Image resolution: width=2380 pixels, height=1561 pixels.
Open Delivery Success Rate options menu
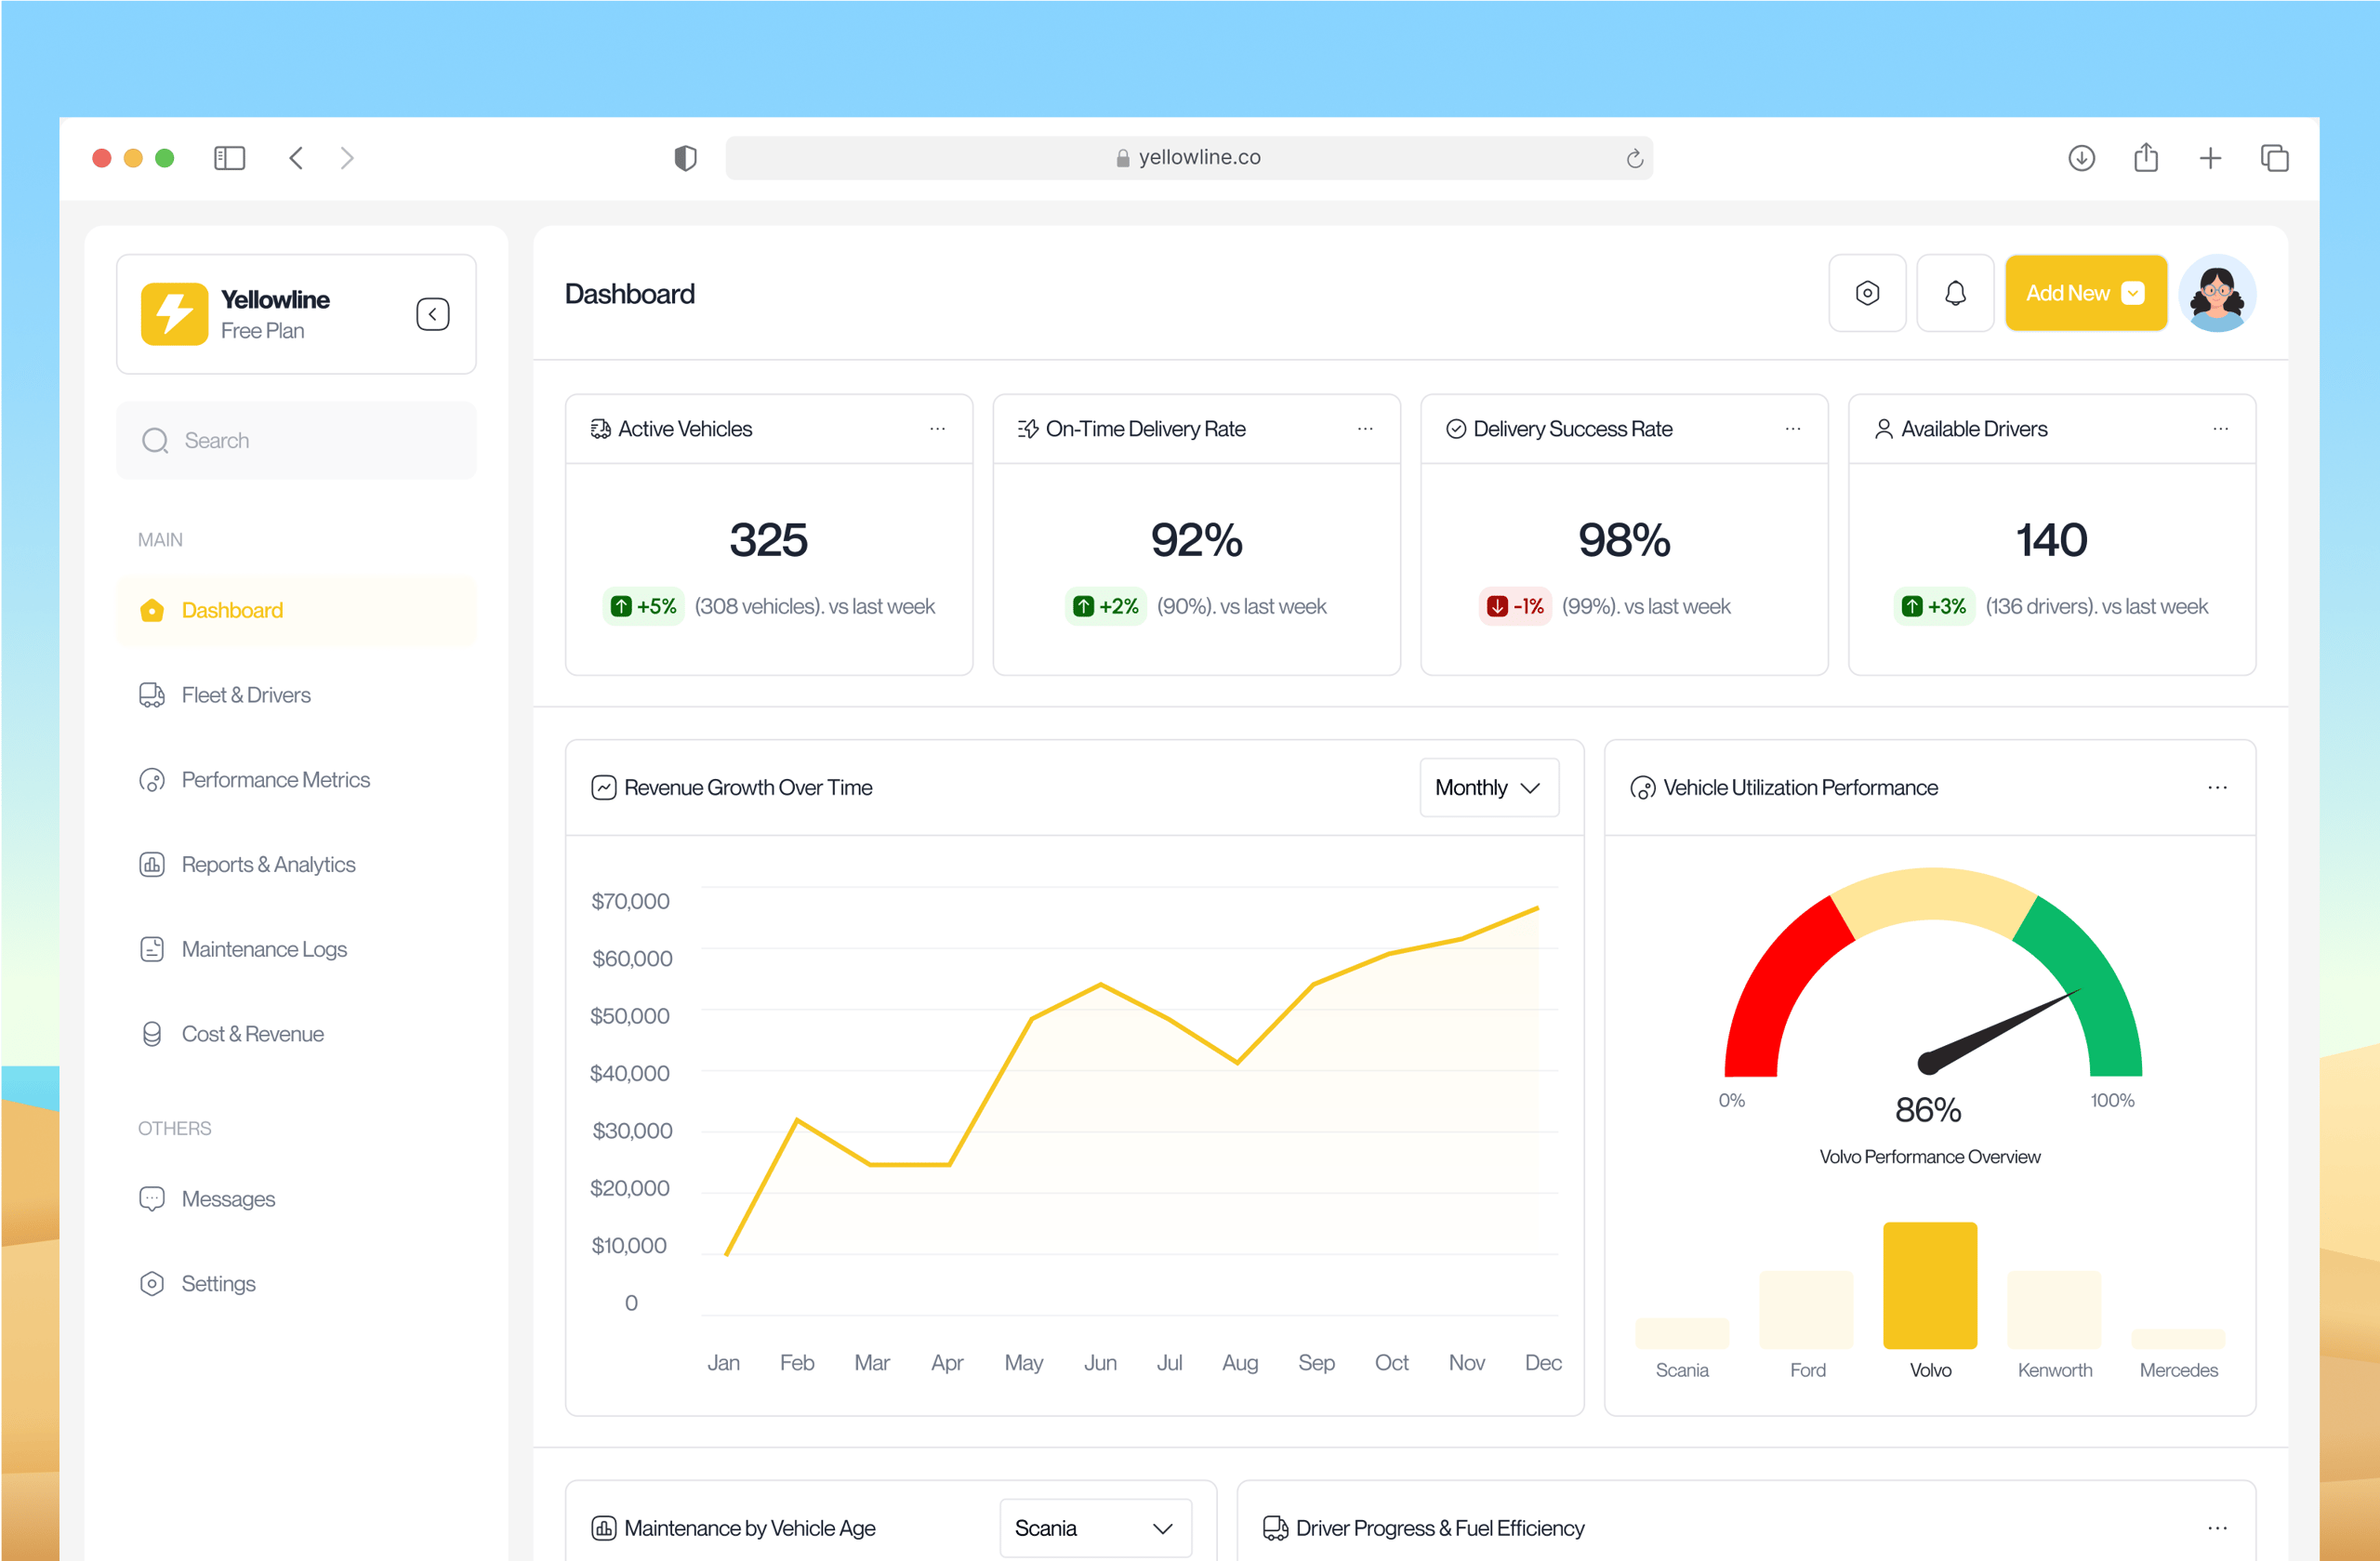(x=1793, y=429)
